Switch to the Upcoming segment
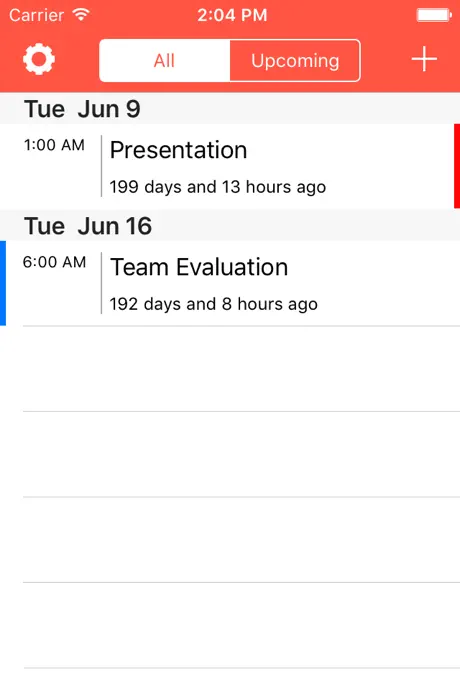The height and width of the screenshot is (690, 460). pos(295,61)
